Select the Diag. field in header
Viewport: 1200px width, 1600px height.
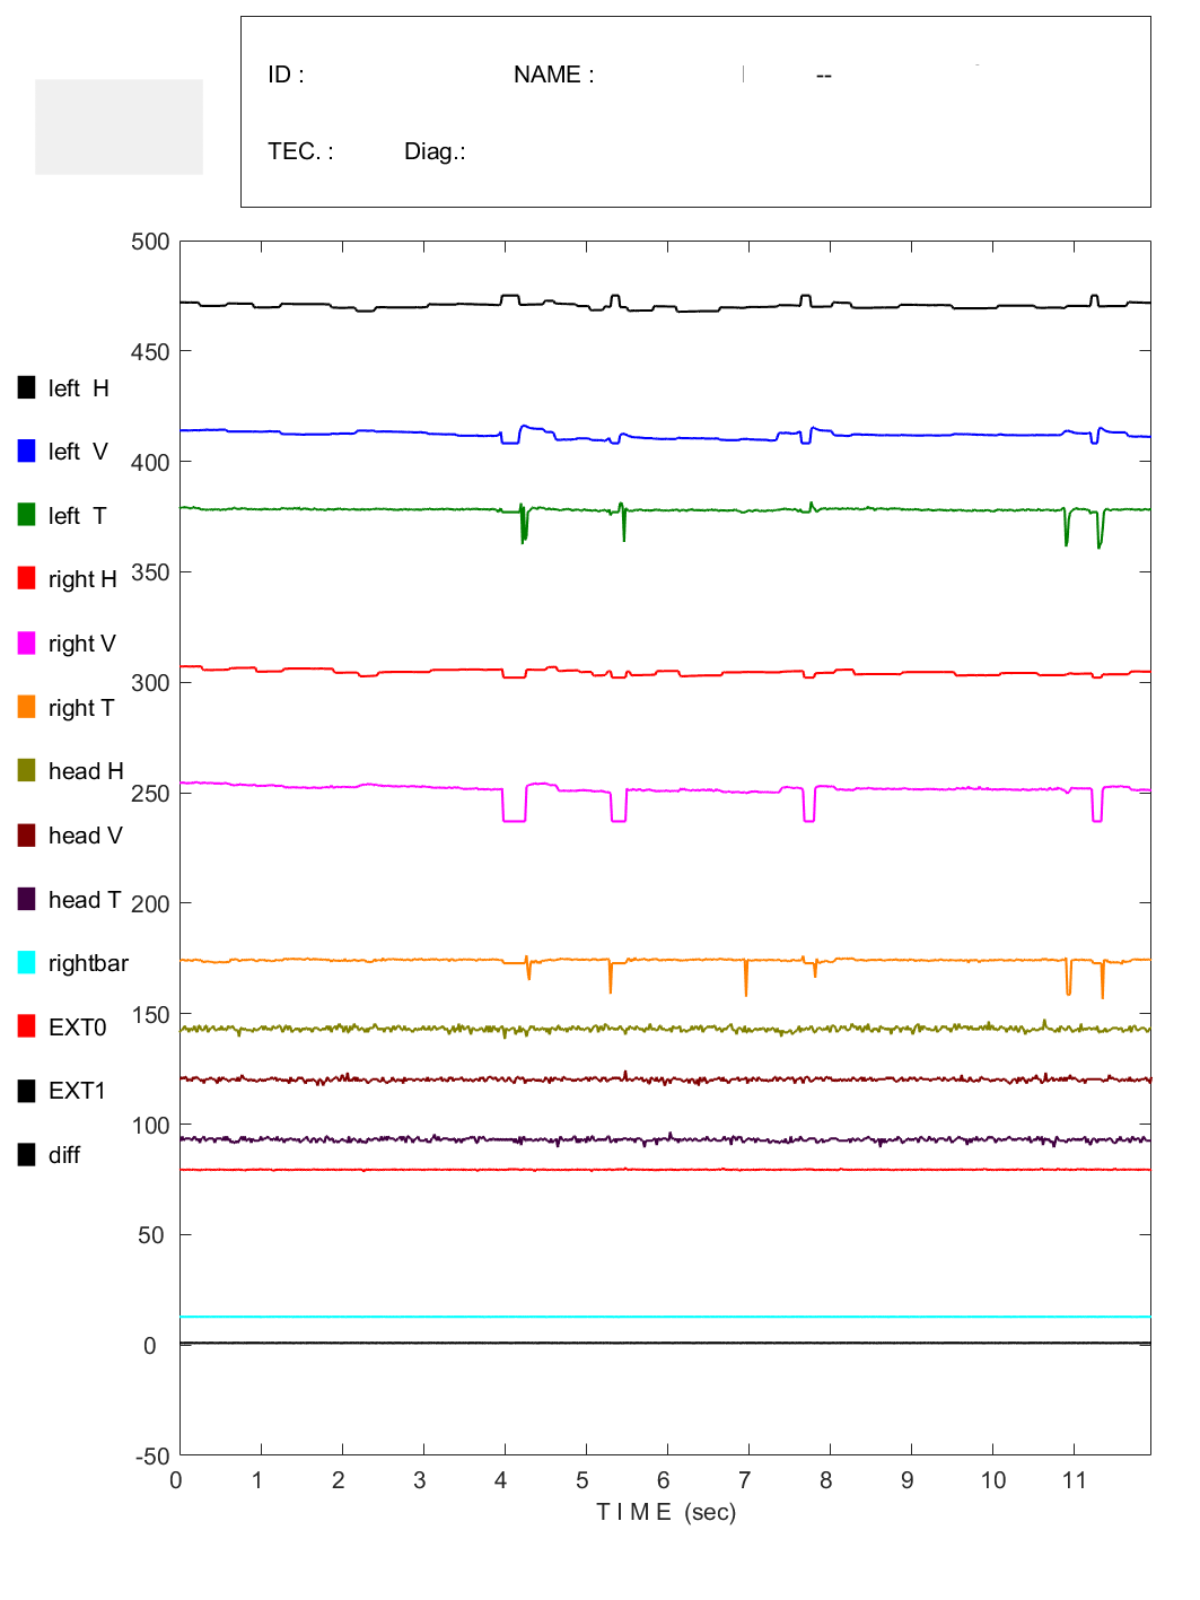[435, 151]
